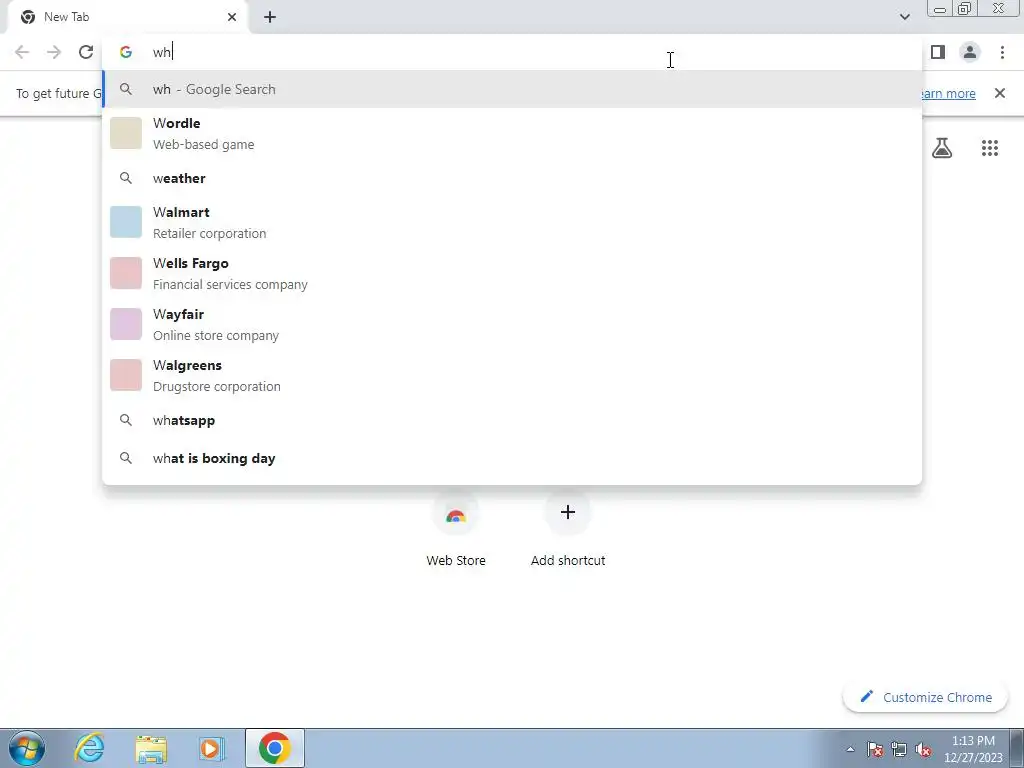Image resolution: width=1024 pixels, height=768 pixels.
Task: Open the tab search dropdown arrow
Action: click(904, 17)
